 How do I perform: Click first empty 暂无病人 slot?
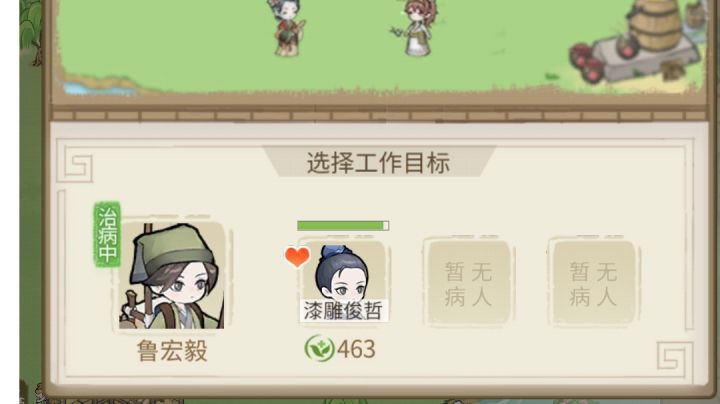coord(468,283)
